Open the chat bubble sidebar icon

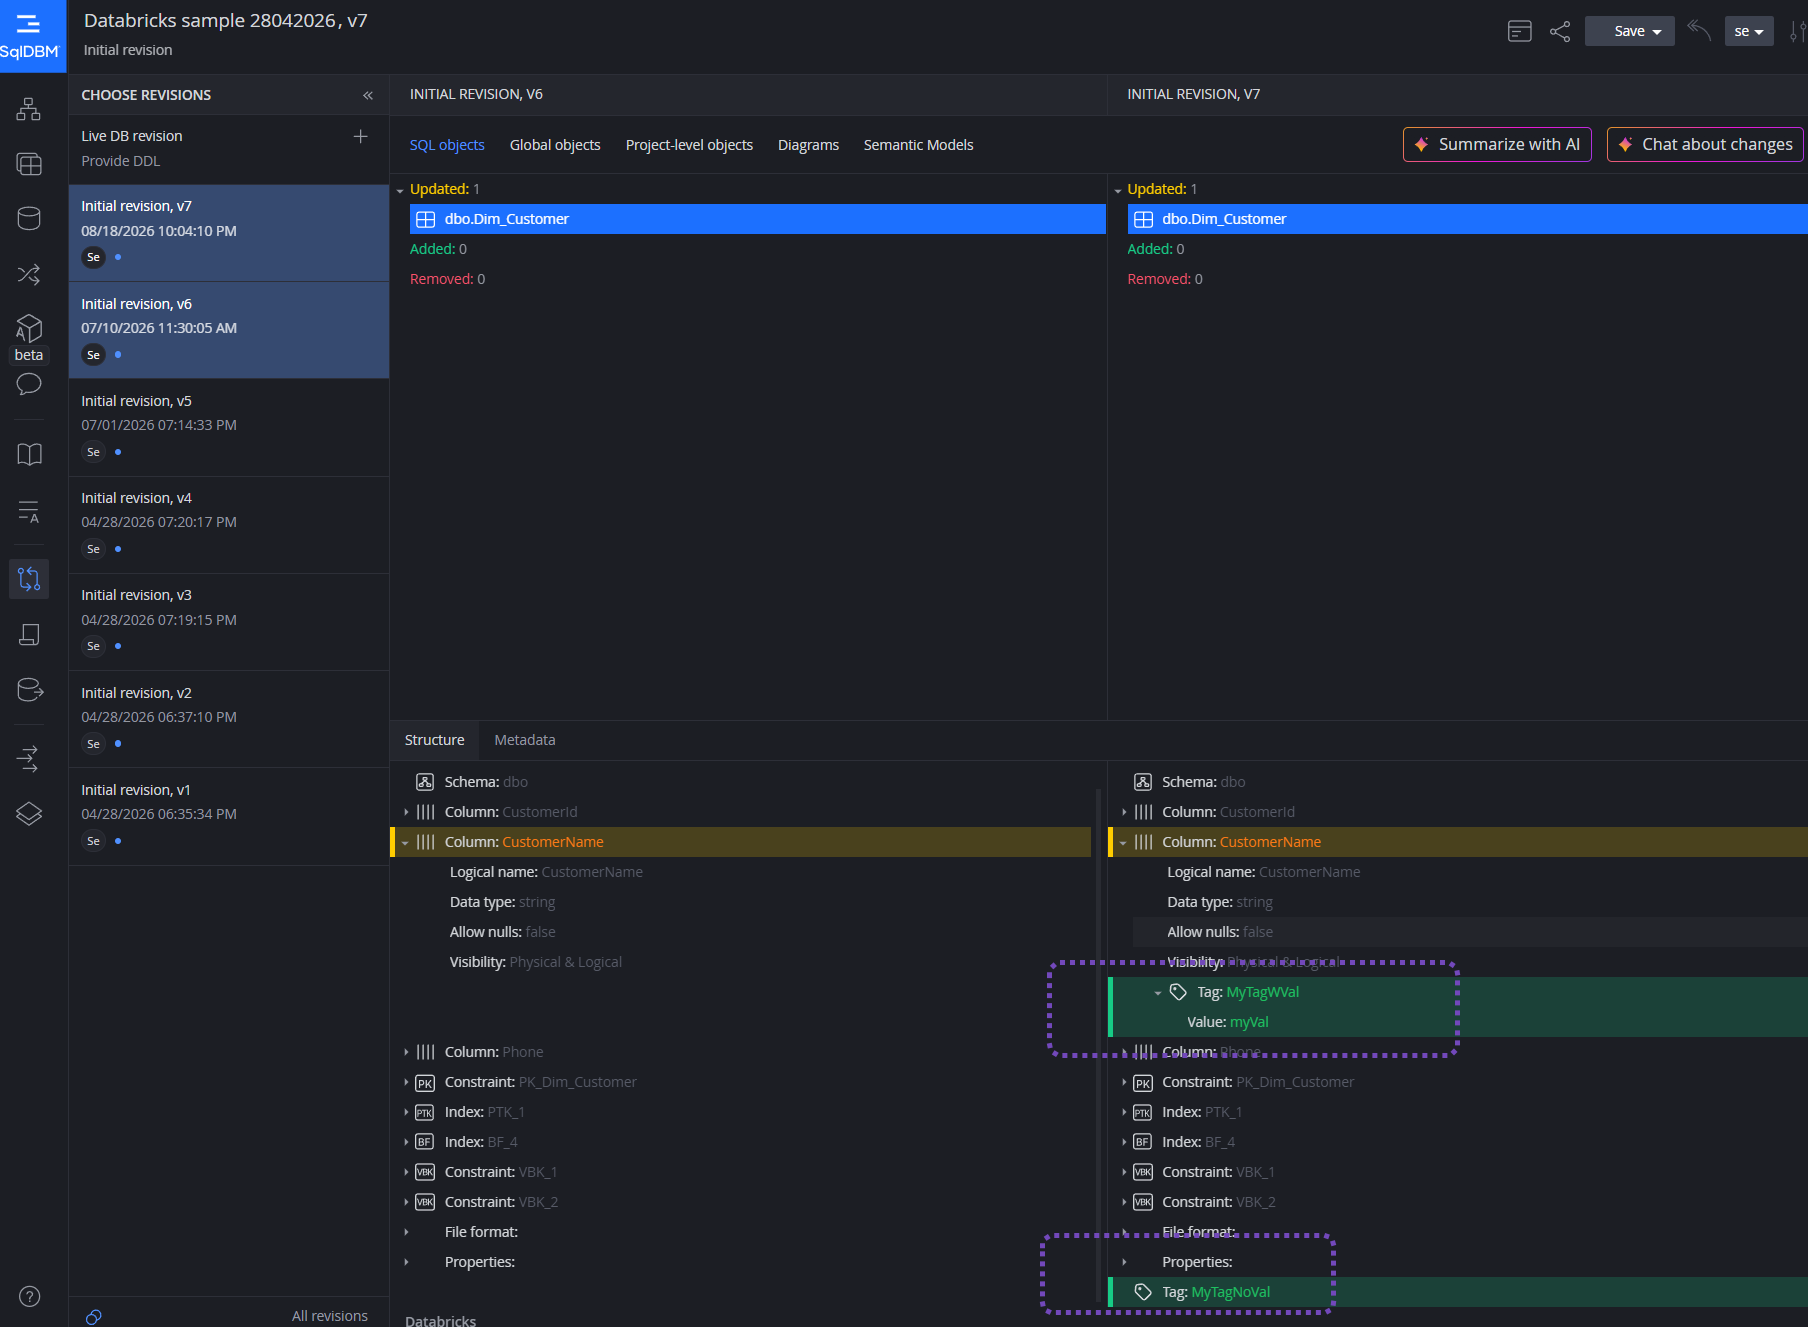pyautogui.click(x=29, y=384)
